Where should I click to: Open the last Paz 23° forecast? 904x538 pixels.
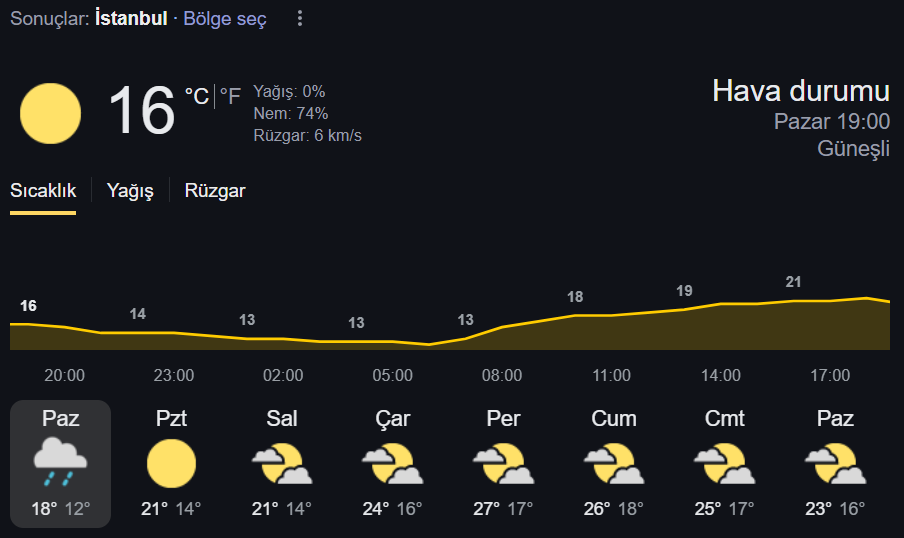tap(835, 464)
